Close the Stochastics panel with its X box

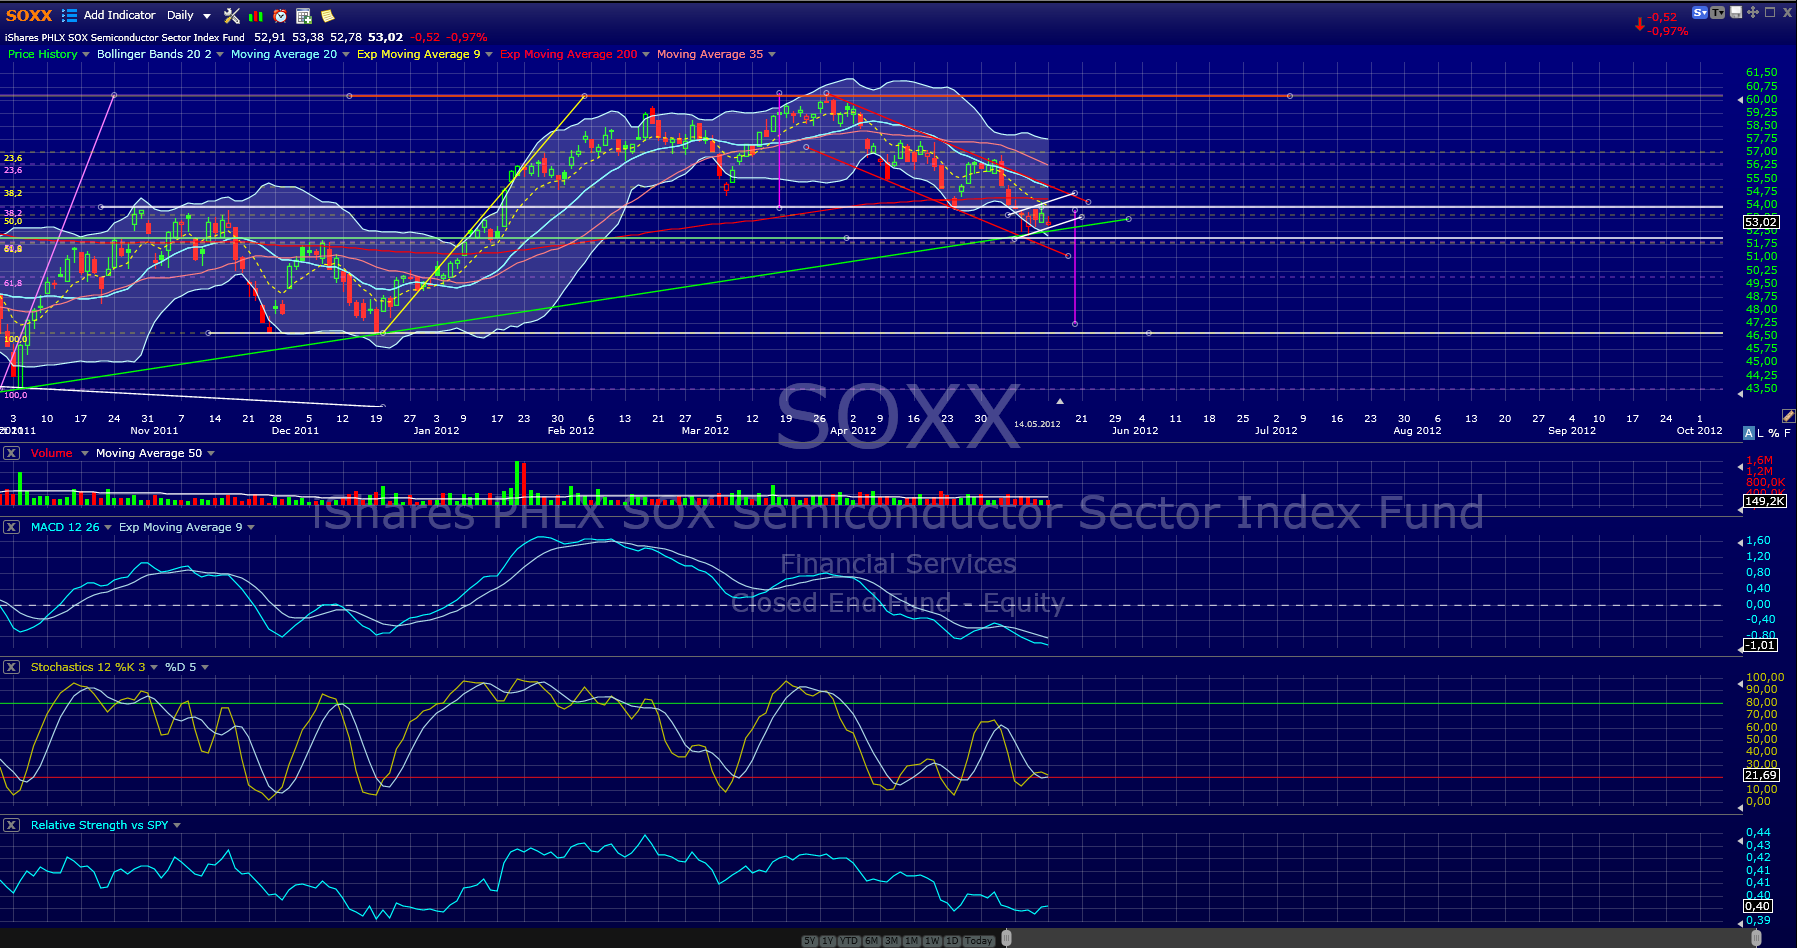coord(11,667)
